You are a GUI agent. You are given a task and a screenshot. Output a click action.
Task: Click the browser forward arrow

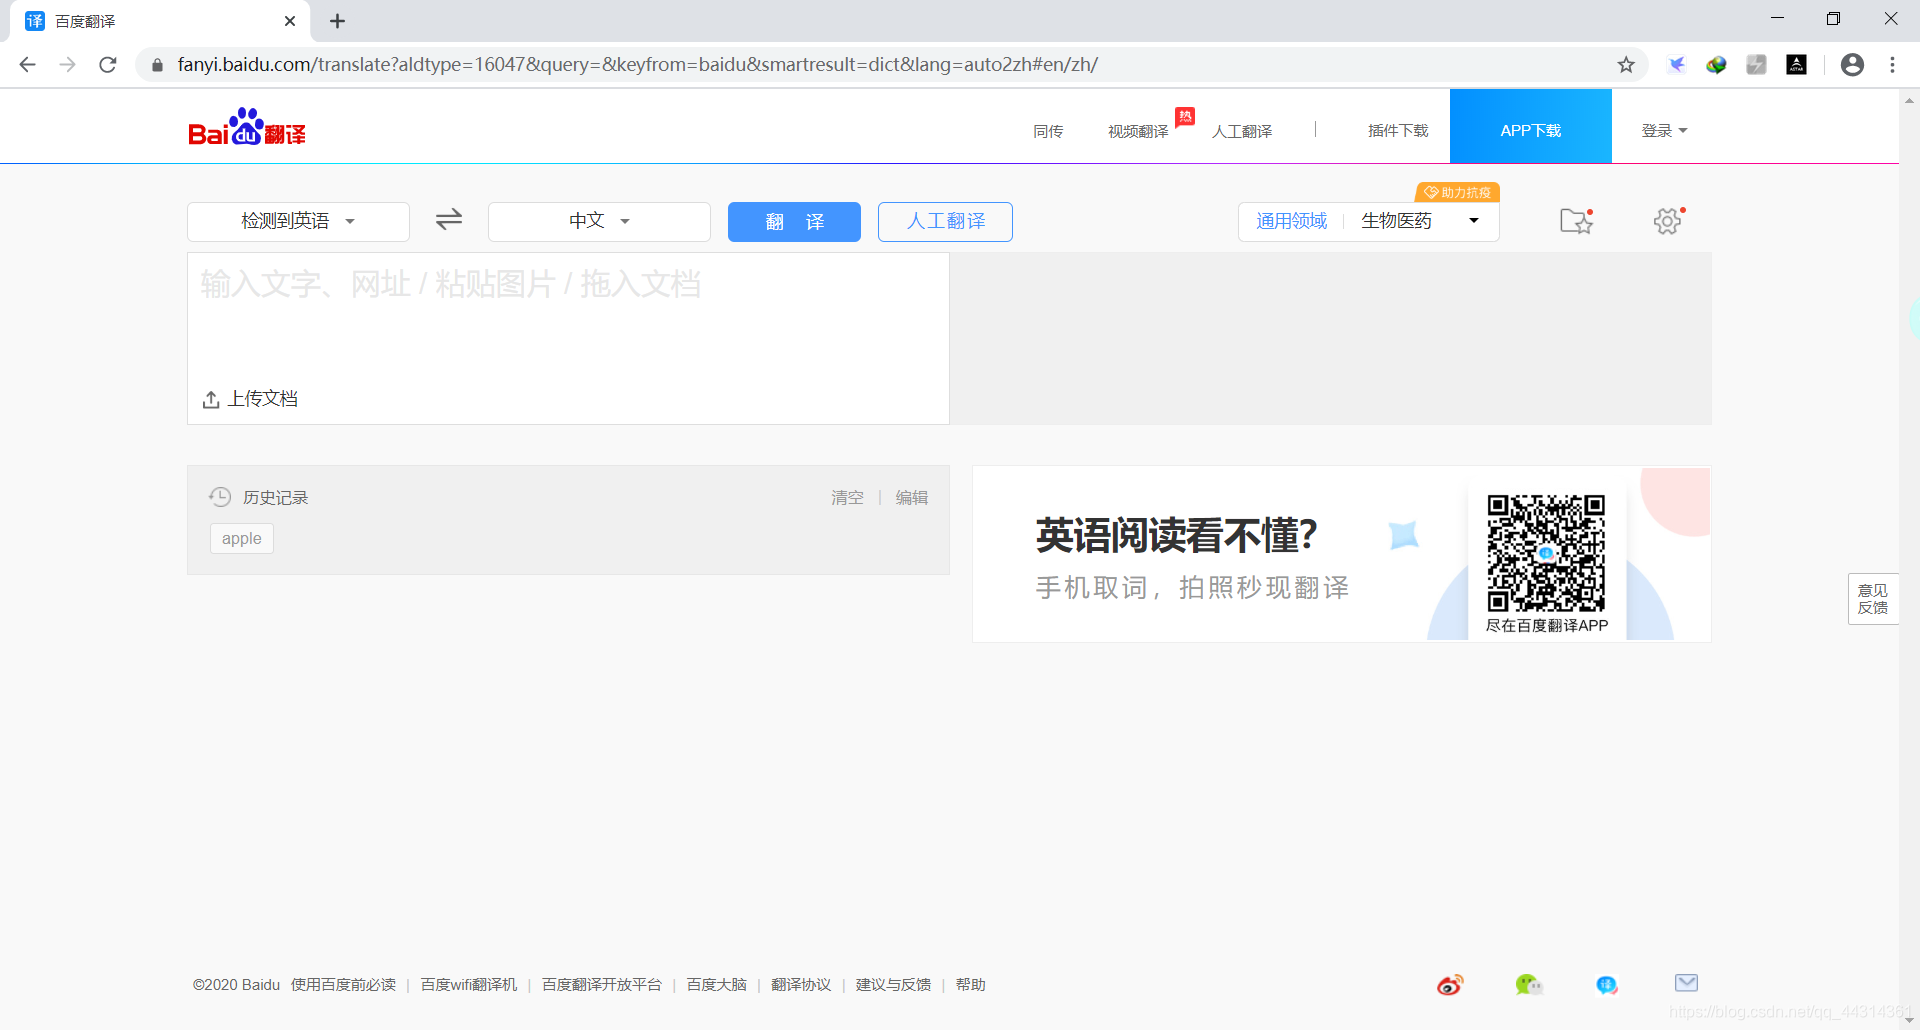[x=68, y=65]
